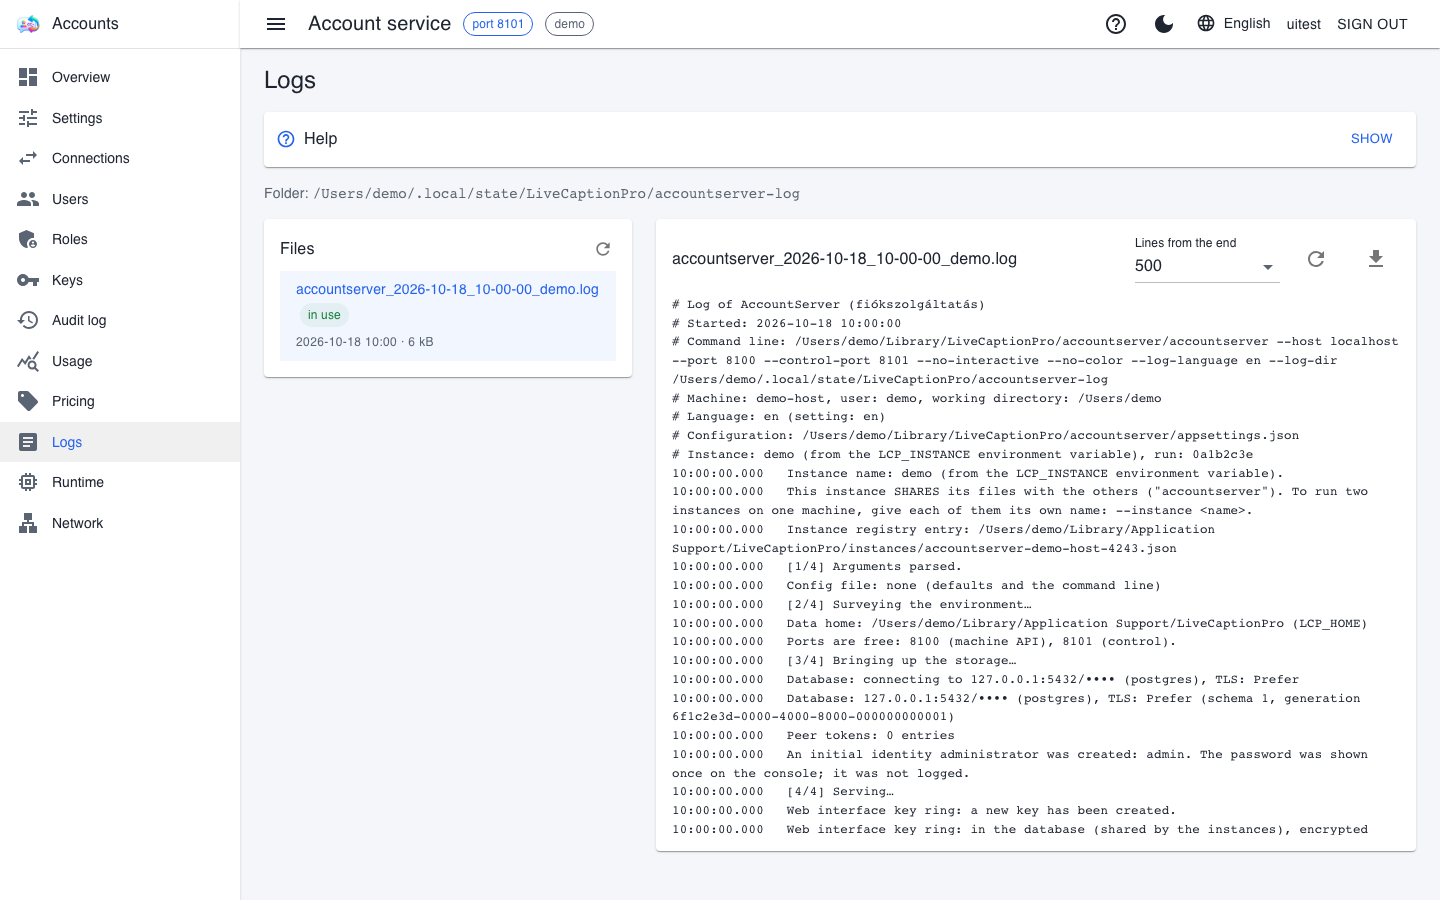Click the globe language icon

pyautogui.click(x=1206, y=23)
